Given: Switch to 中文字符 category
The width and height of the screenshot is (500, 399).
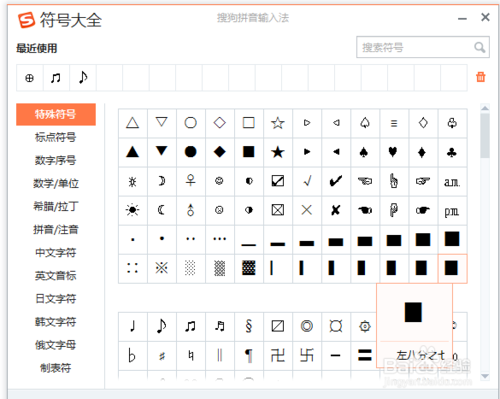Looking at the screenshot, I should tap(56, 252).
